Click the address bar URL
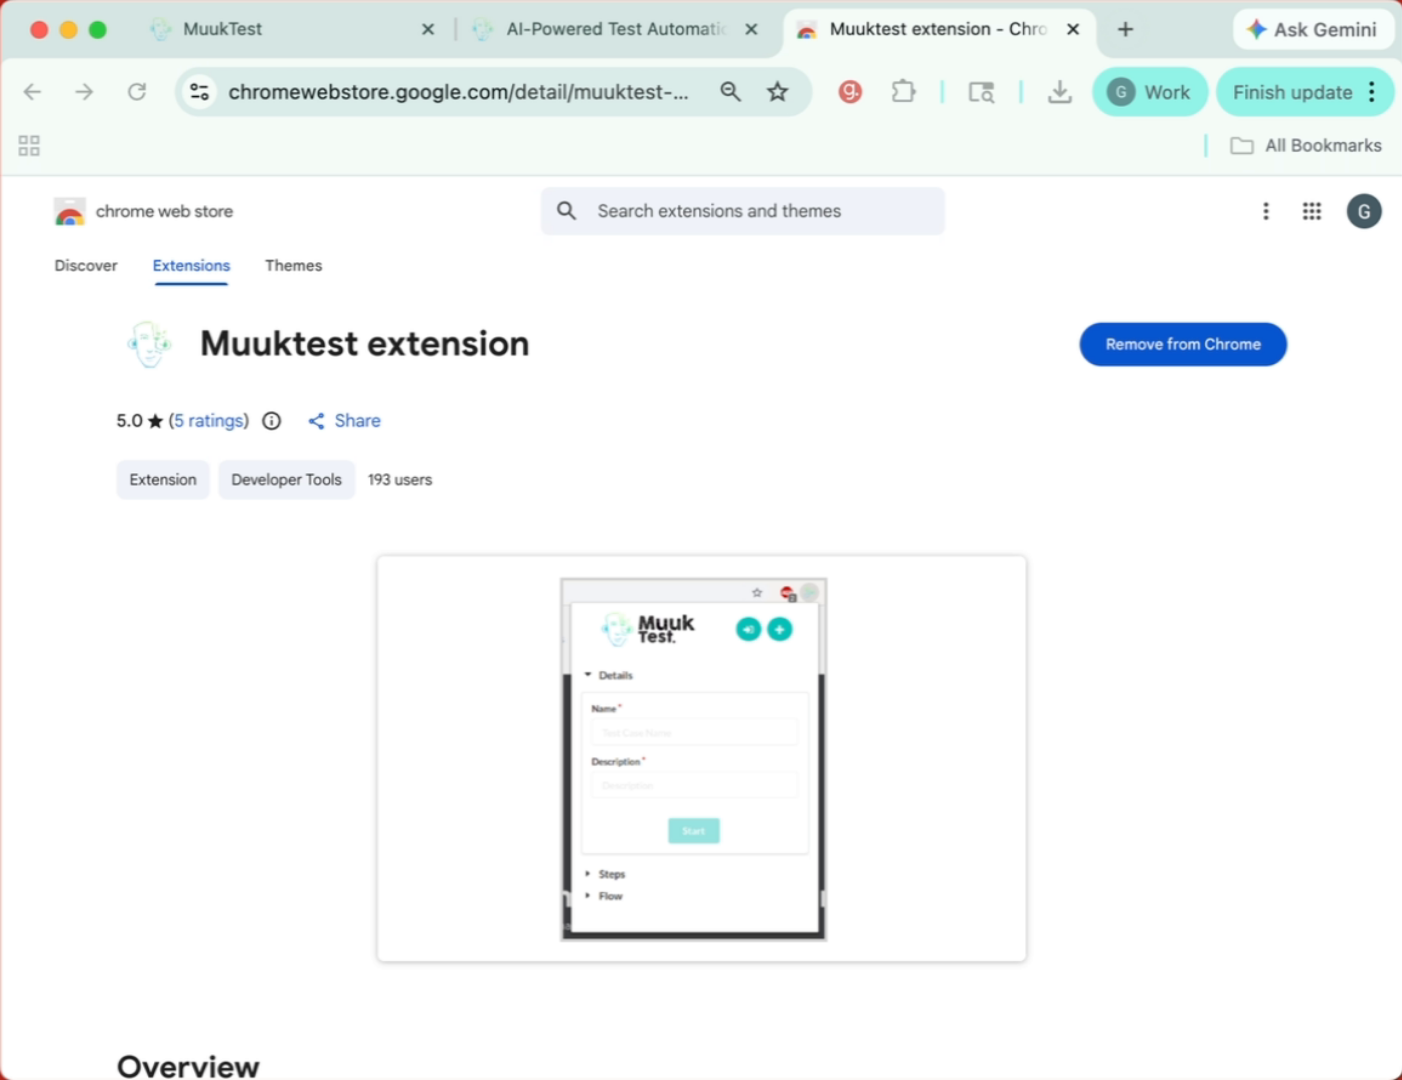Viewport: 1402px width, 1080px height. (458, 92)
